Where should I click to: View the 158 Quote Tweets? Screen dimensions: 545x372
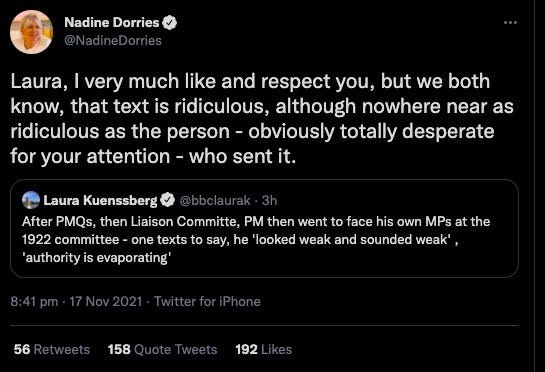click(x=162, y=349)
